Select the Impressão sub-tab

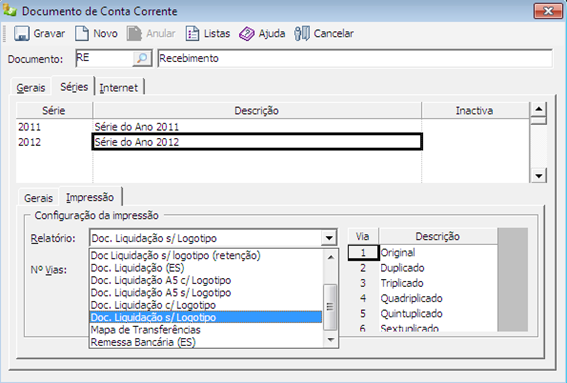tap(90, 197)
